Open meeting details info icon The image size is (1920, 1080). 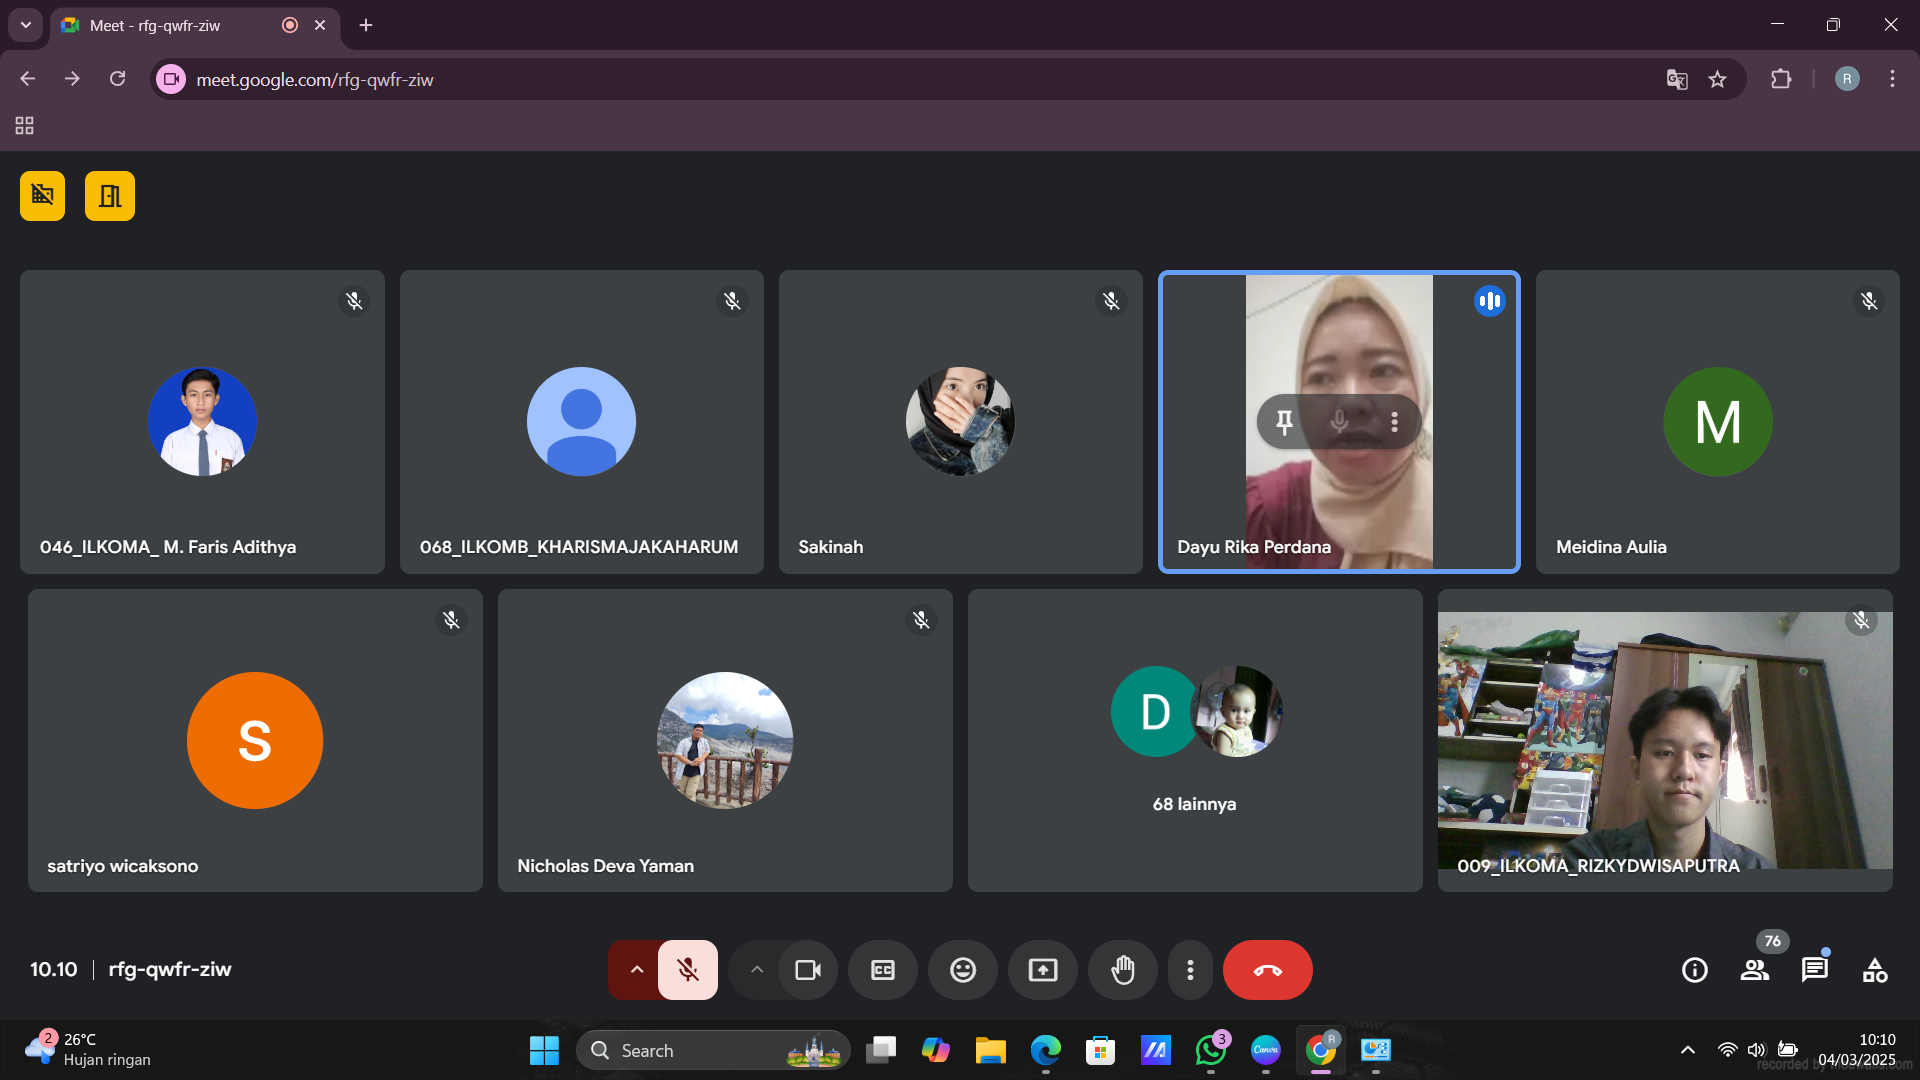pos(1694,970)
